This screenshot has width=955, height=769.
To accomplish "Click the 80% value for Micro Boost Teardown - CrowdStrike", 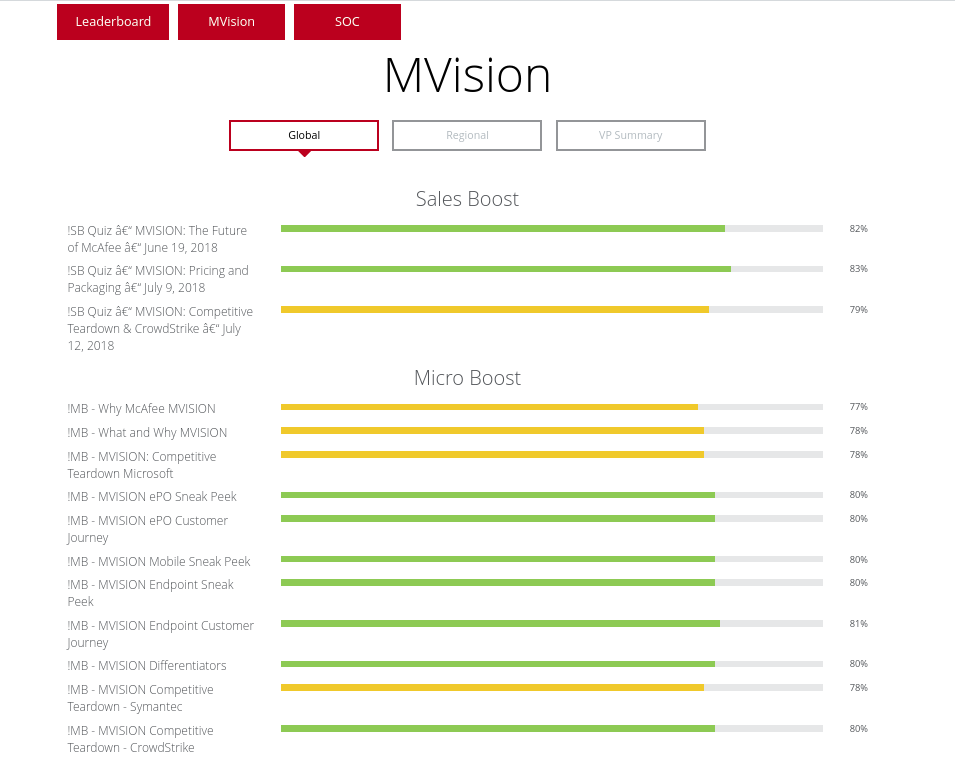I will tap(858, 729).
